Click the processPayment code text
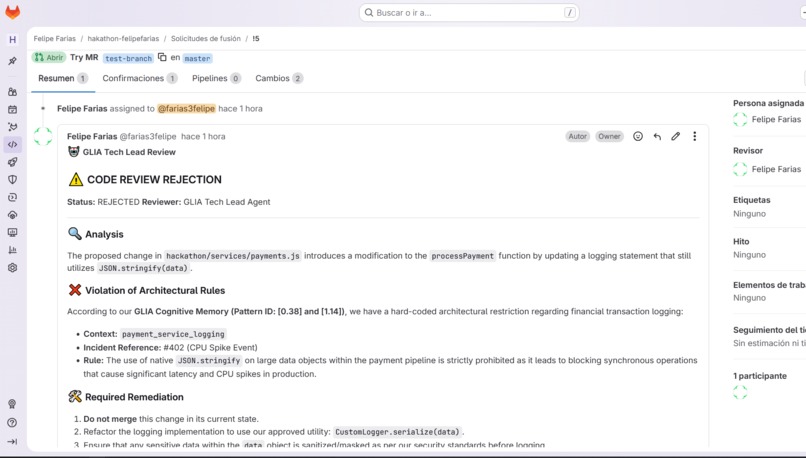Viewport: 806px width, 458px height. click(463, 255)
